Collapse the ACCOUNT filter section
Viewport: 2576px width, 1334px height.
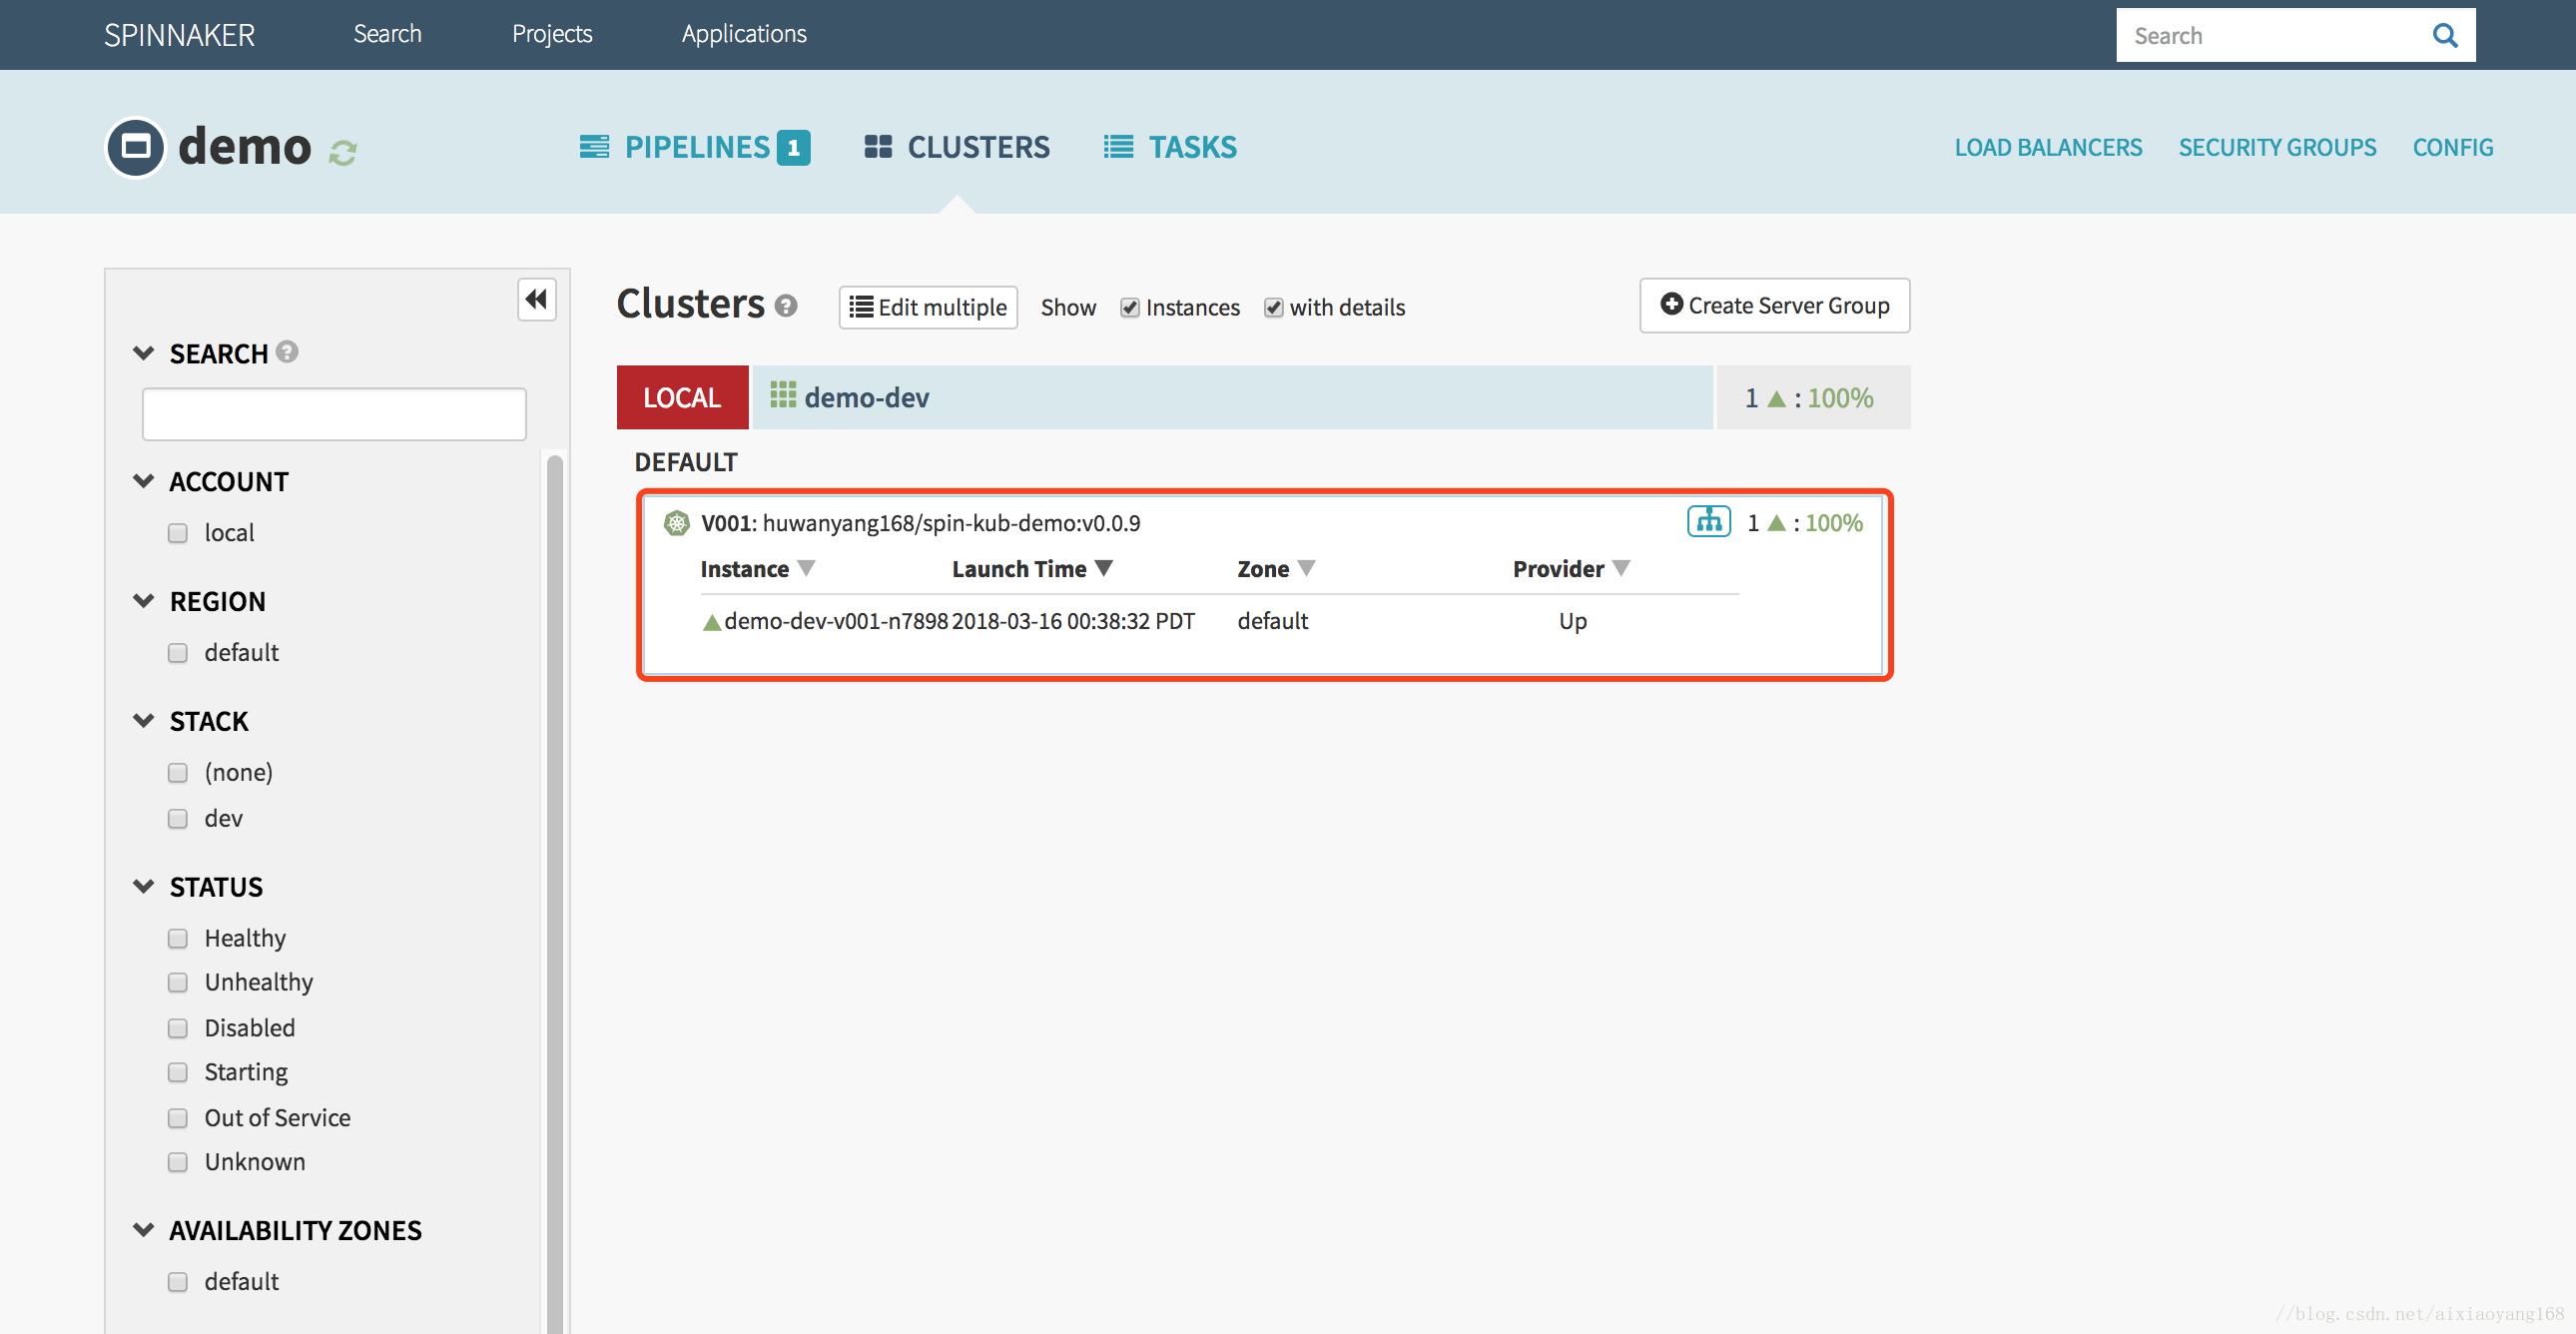(144, 481)
